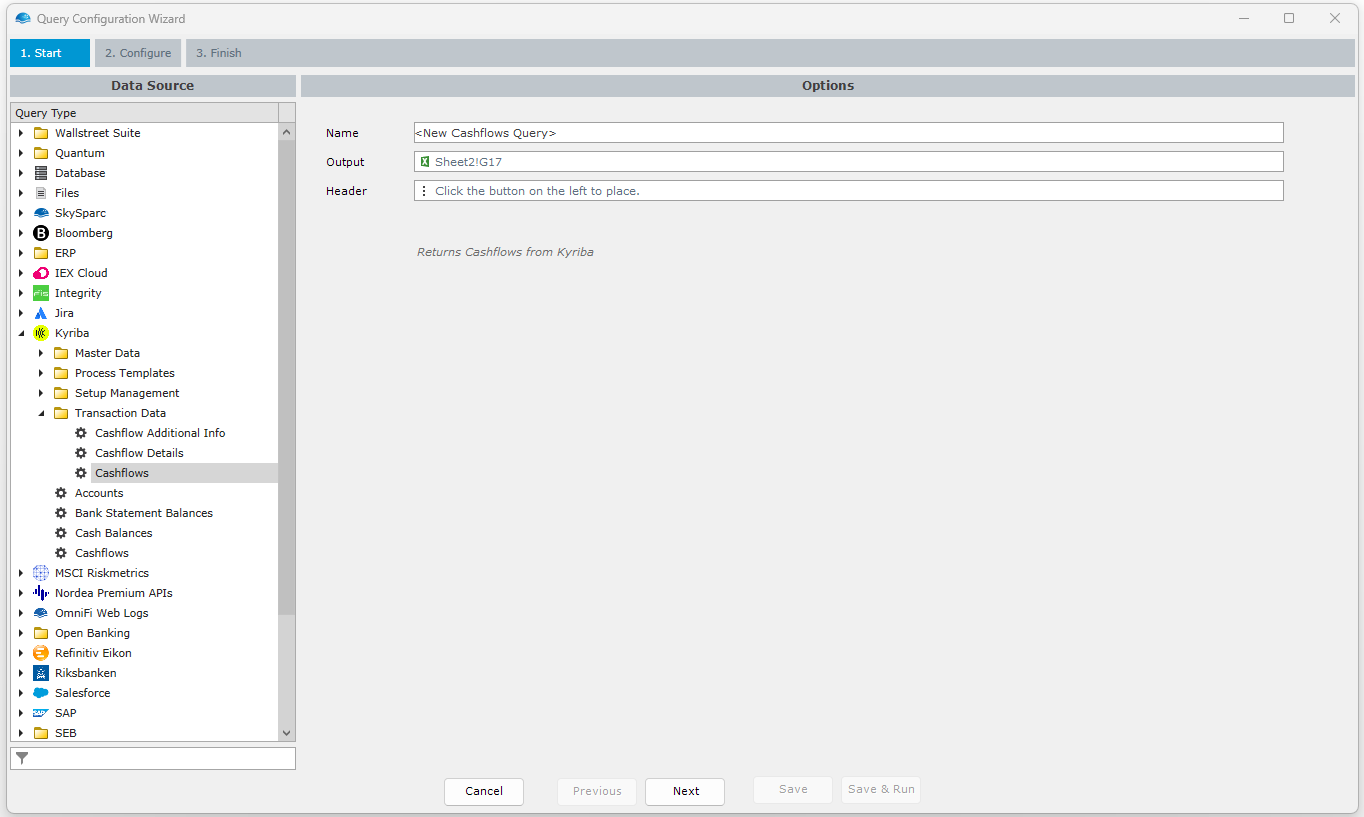Viewport: 1364px width, 817px height.
Task: Click the Excel icon in Output field
Action: click(425, 162)
